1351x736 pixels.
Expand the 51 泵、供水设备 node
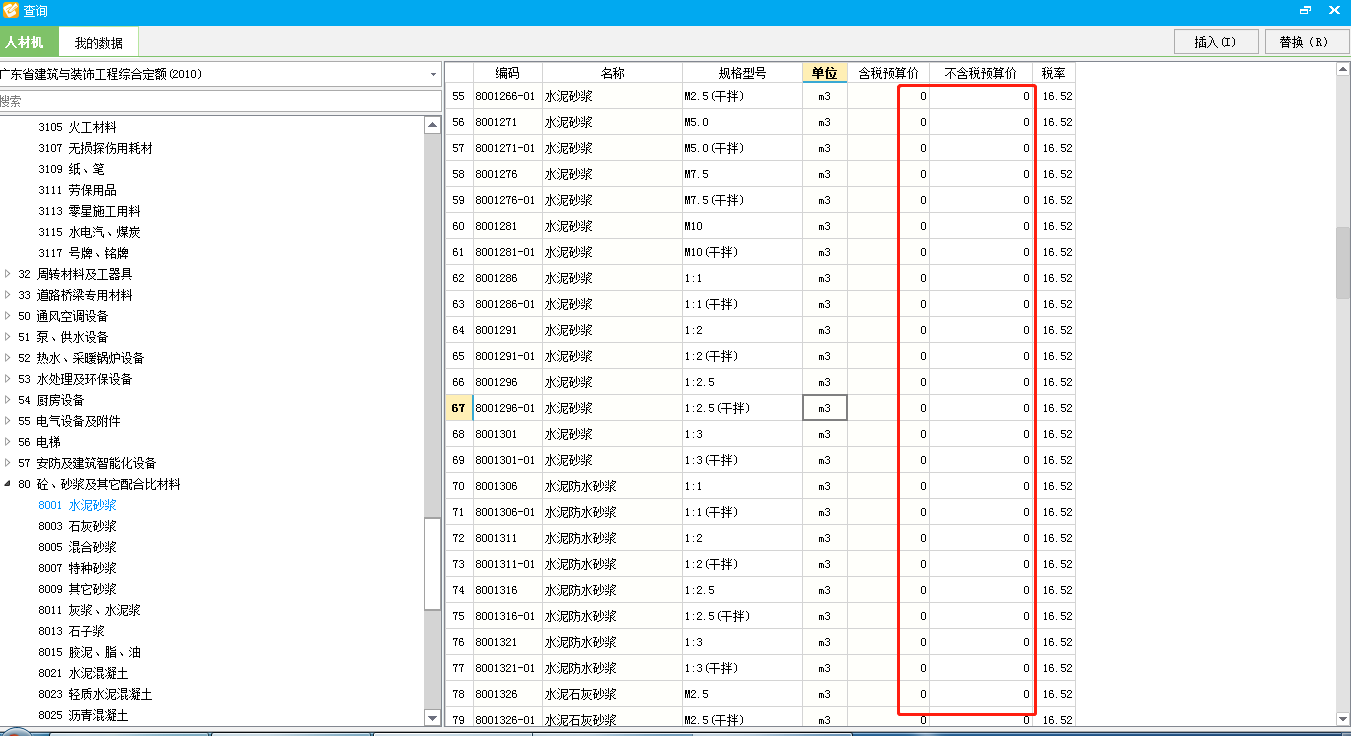[9, 337]
